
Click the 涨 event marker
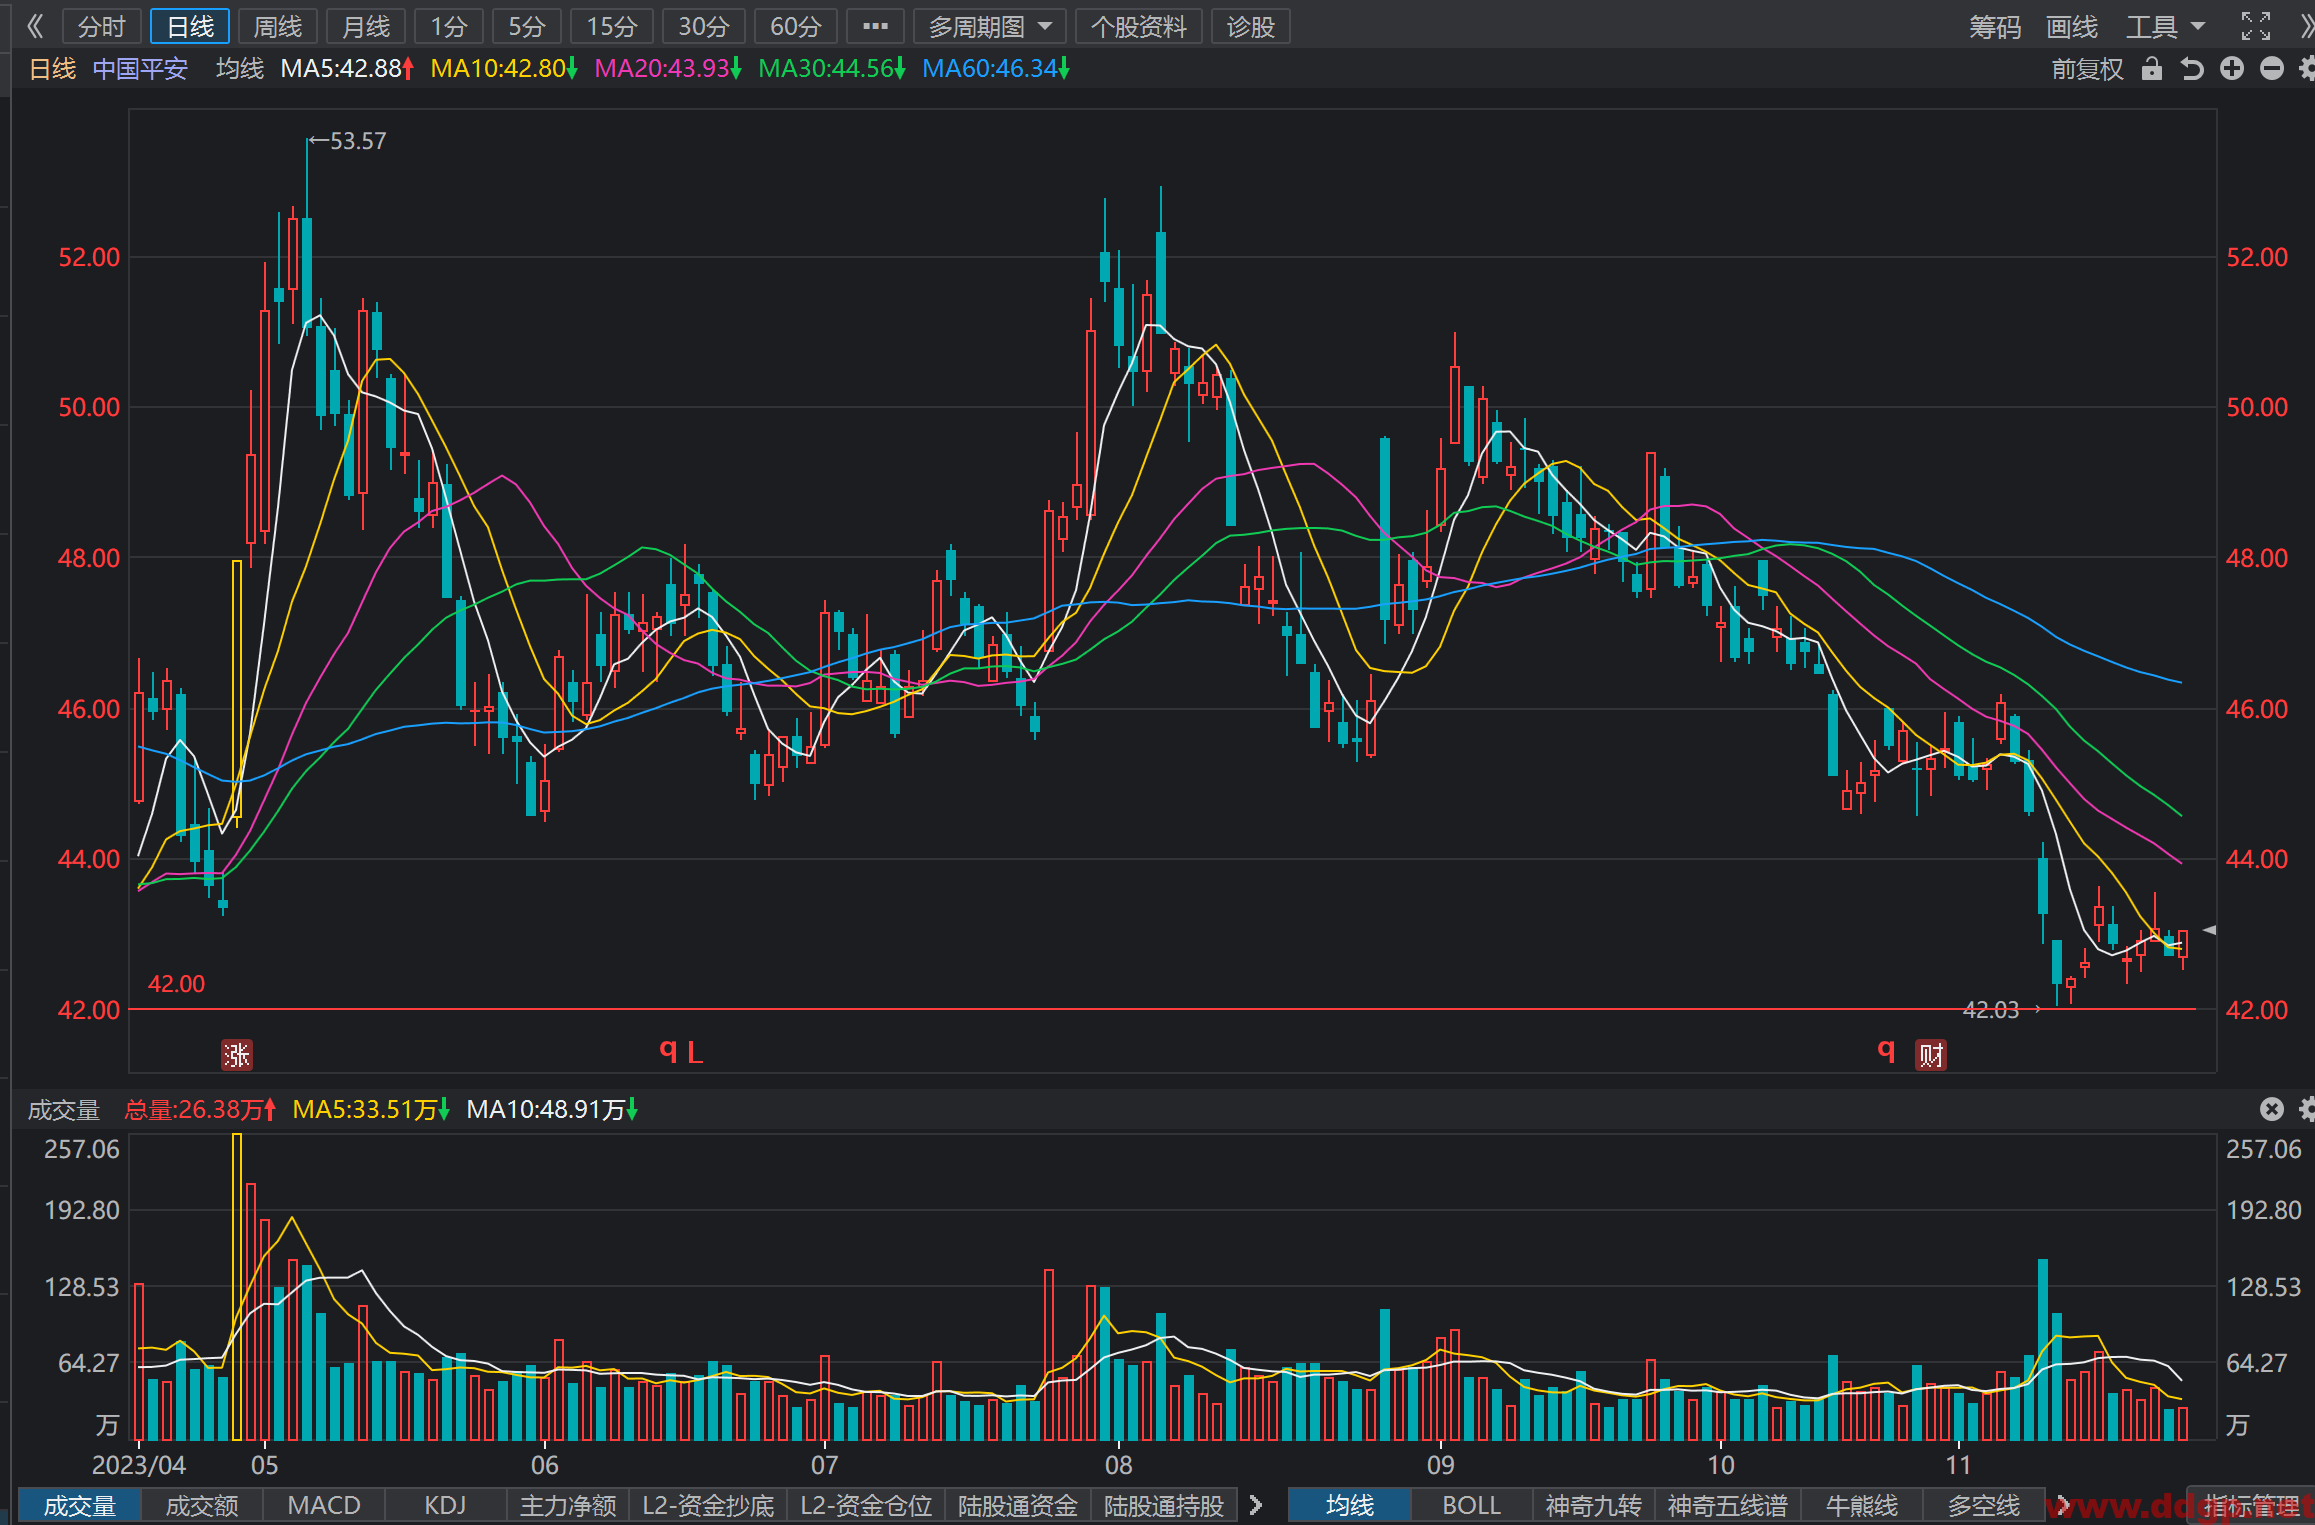237,1054
